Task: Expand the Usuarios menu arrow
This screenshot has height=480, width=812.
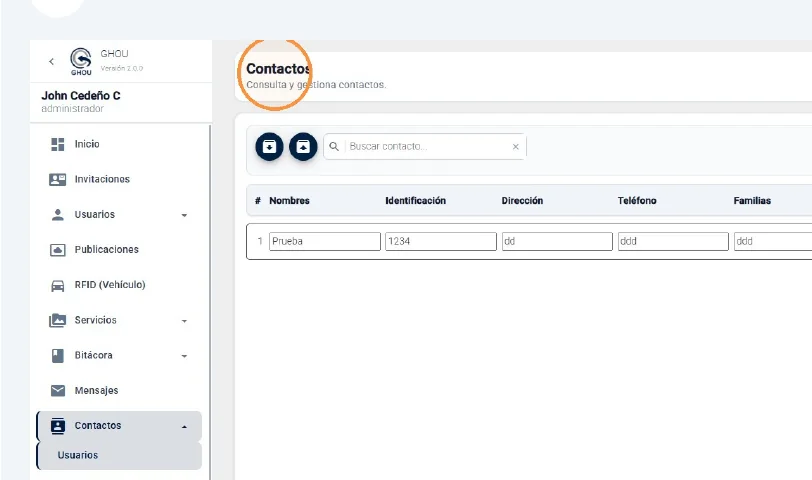Action: click(x=184, y=215)
